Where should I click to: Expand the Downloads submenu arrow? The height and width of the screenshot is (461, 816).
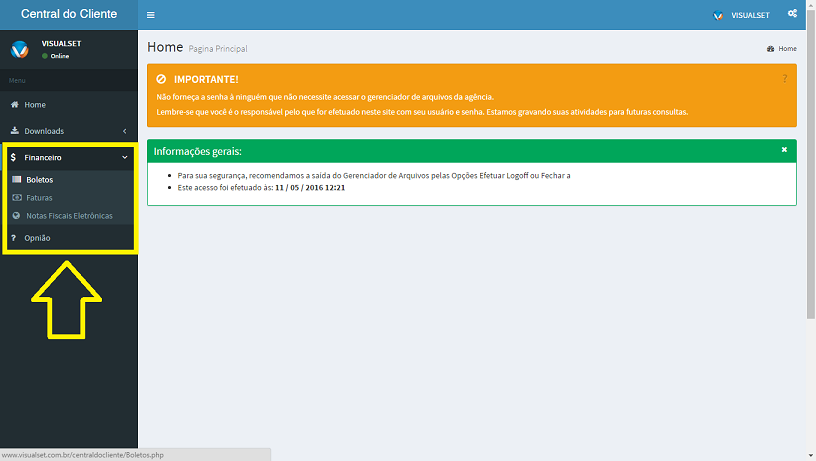tap(124, 131)
